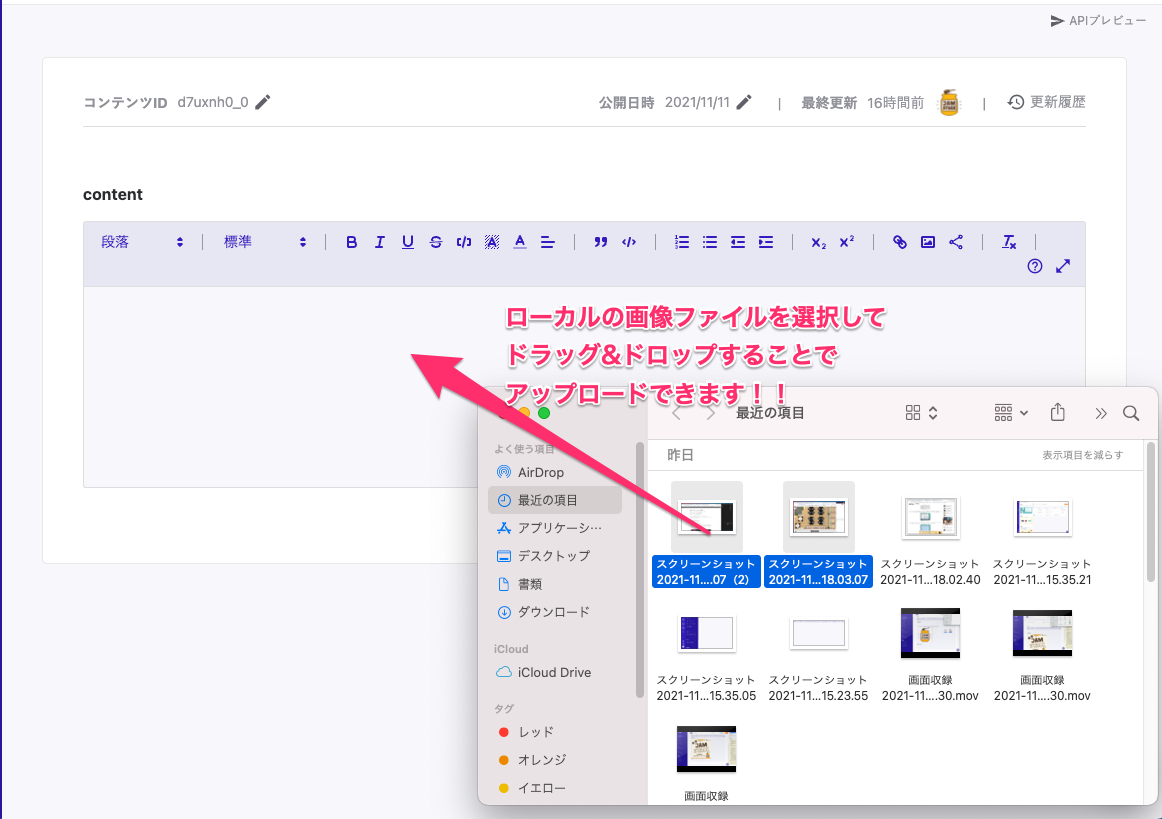Open ダウンロード in Finder sidebar
1162x819 pixels.
click(x=553, y=612)
